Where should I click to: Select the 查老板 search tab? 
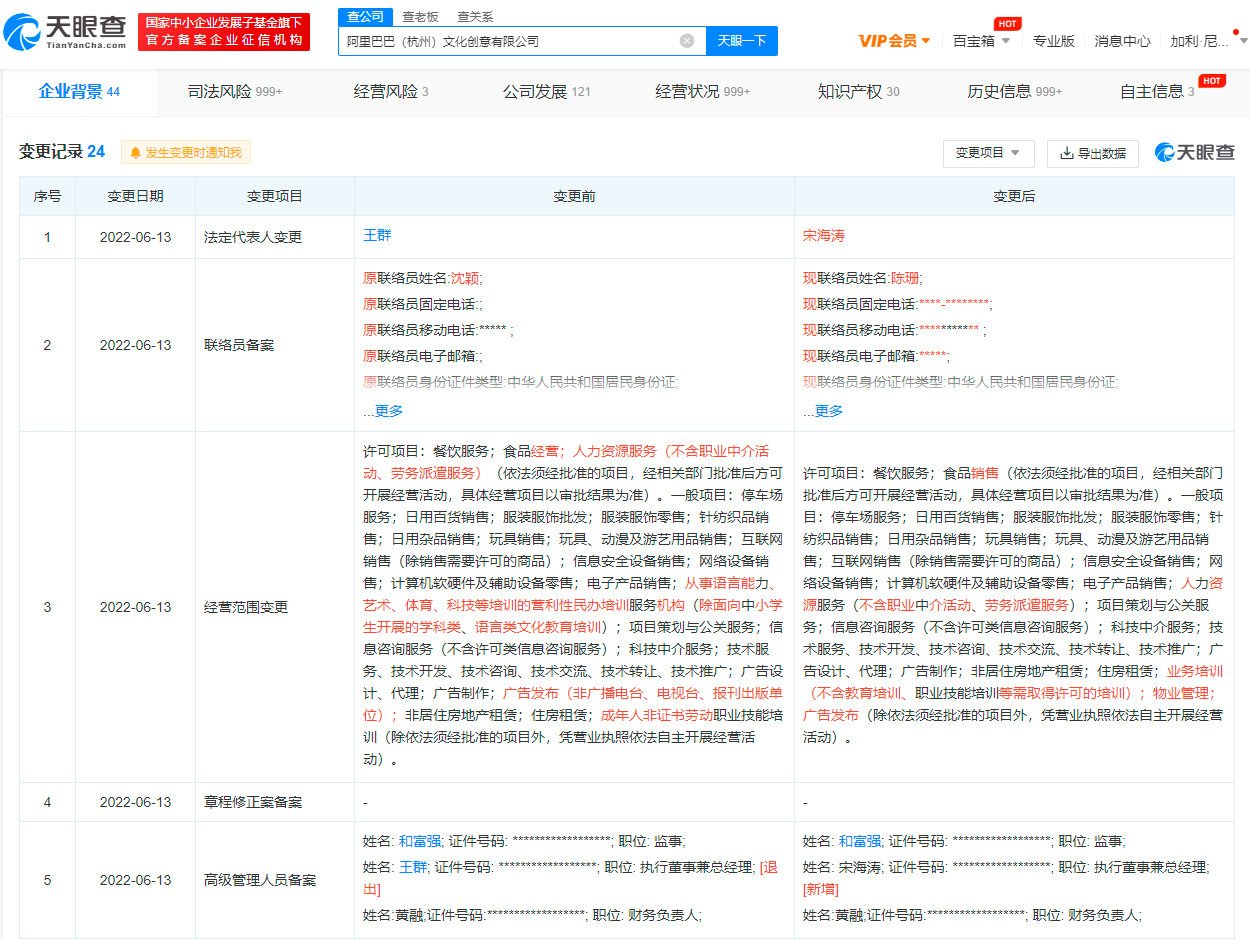click(420, 17)
